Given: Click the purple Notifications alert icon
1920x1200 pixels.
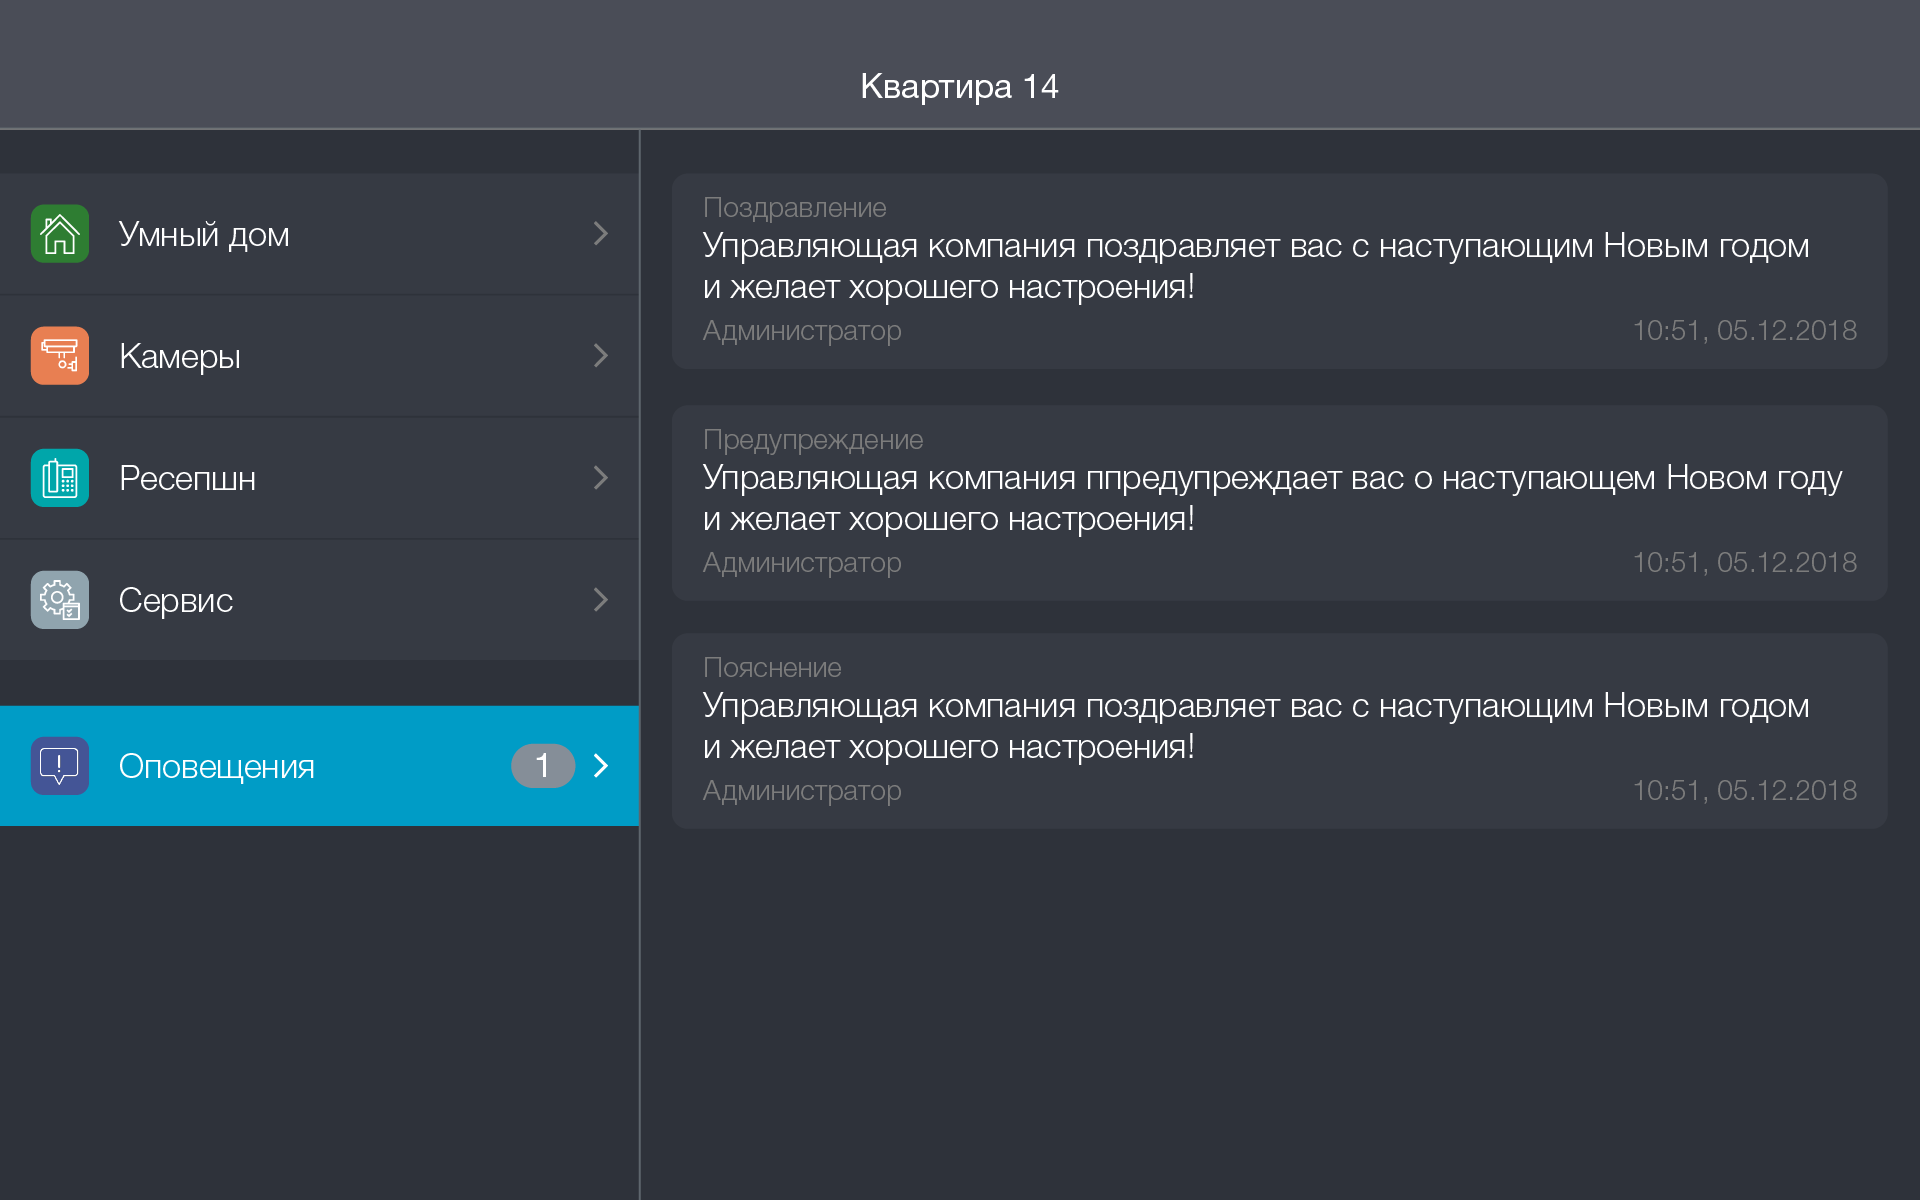Looking at the screenshot, I should [60, 766].
